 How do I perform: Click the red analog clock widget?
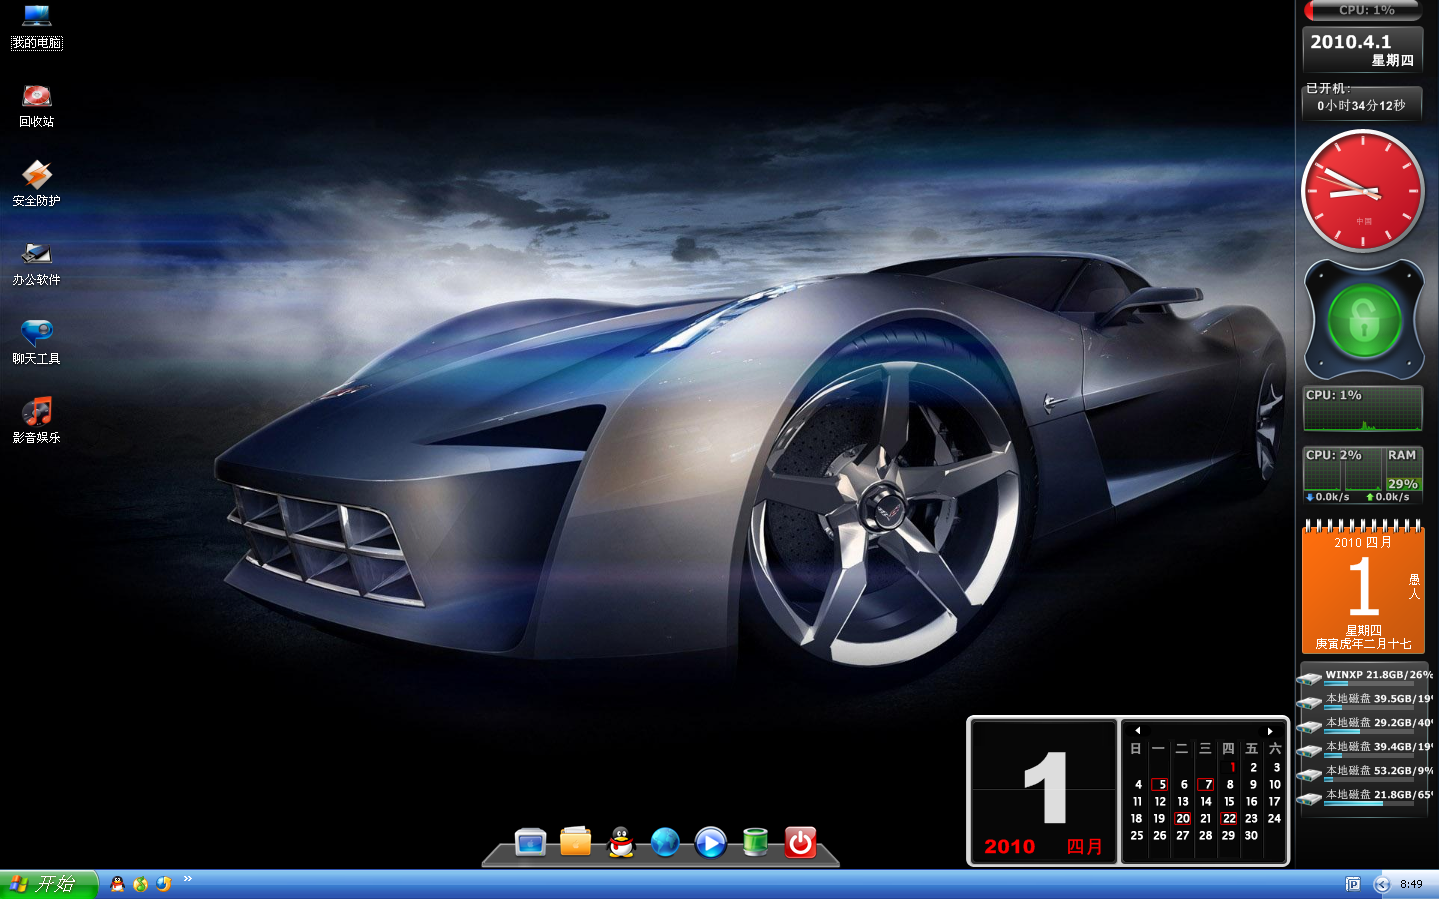[1363, 191]
